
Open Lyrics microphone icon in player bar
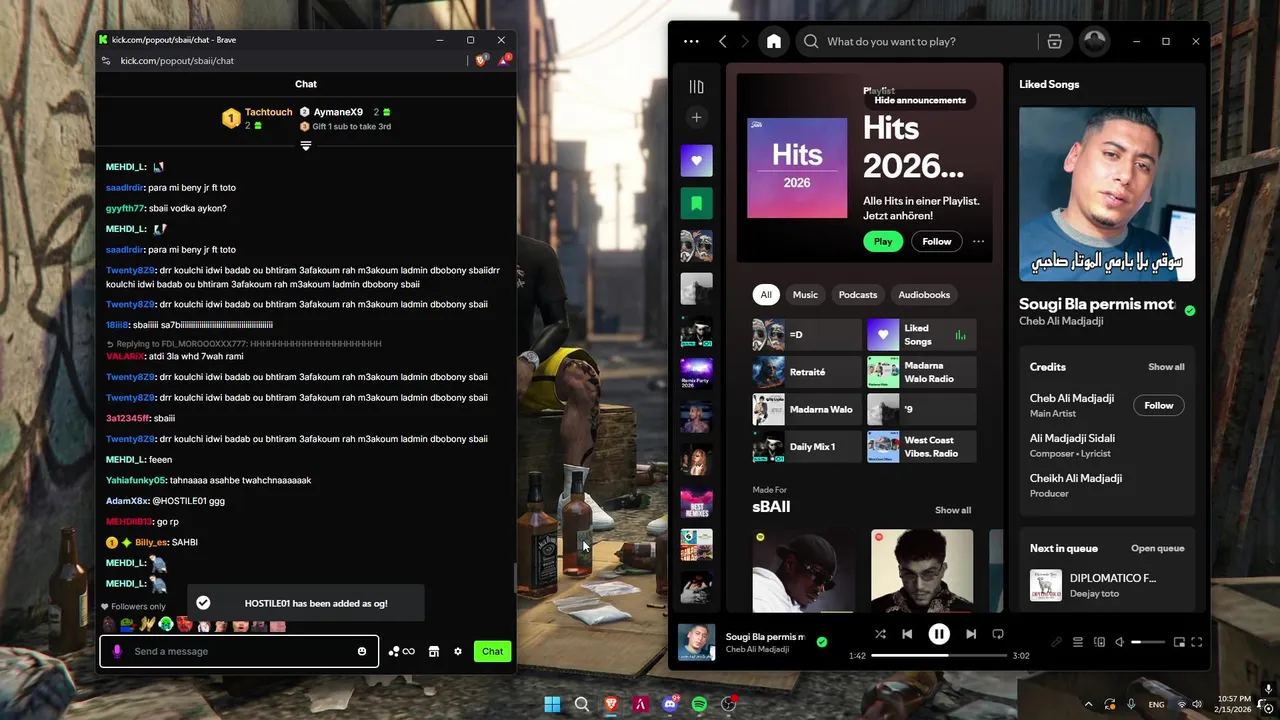coord(1057,642)
